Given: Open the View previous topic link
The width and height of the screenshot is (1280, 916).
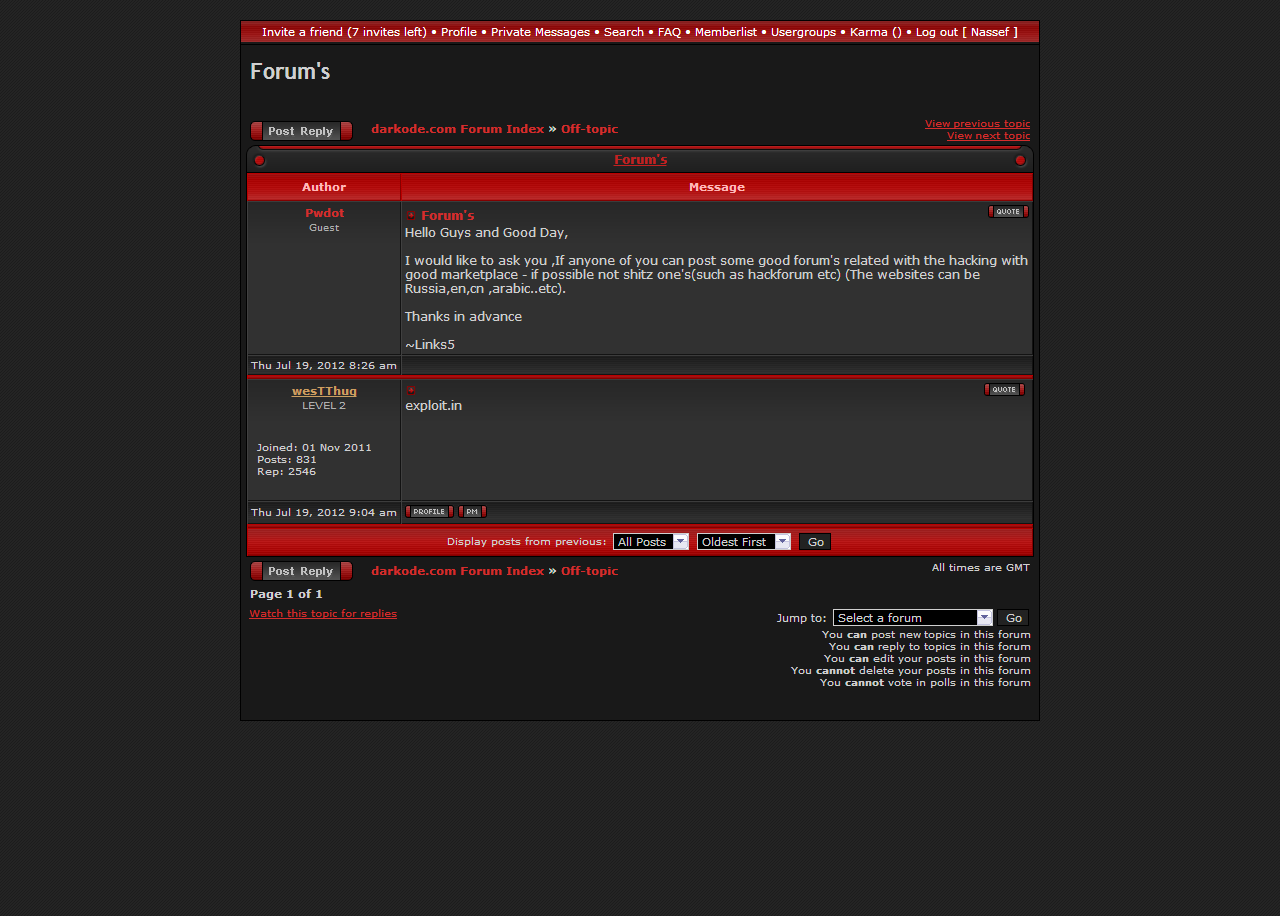Looking at the screenshot, I should point(977,124).
